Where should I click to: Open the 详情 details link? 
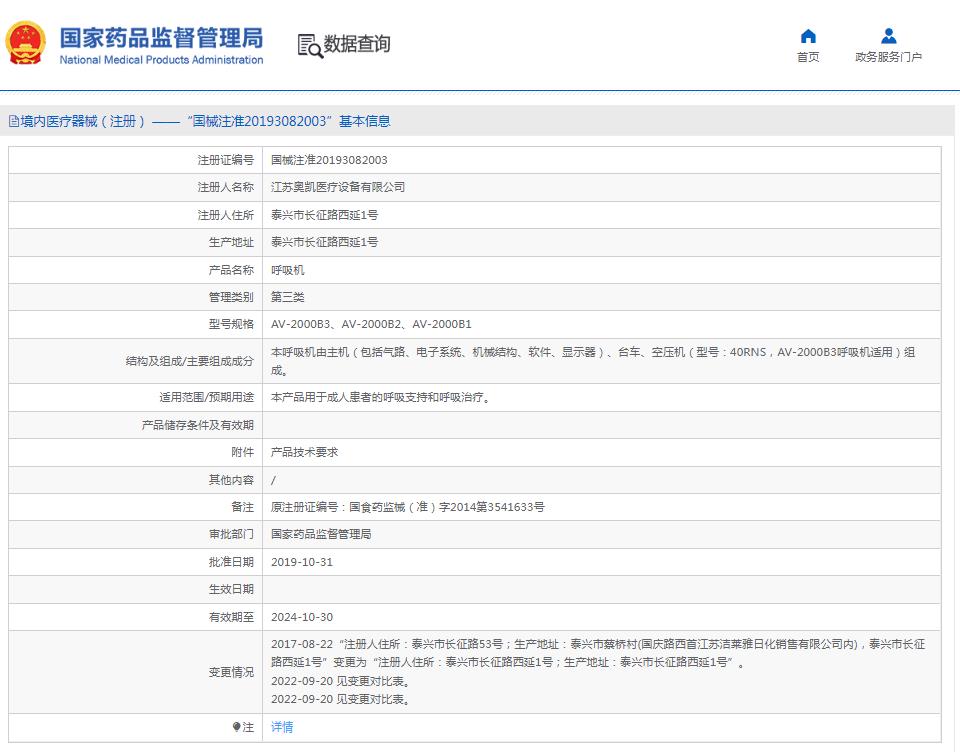[x=282, y=727]
